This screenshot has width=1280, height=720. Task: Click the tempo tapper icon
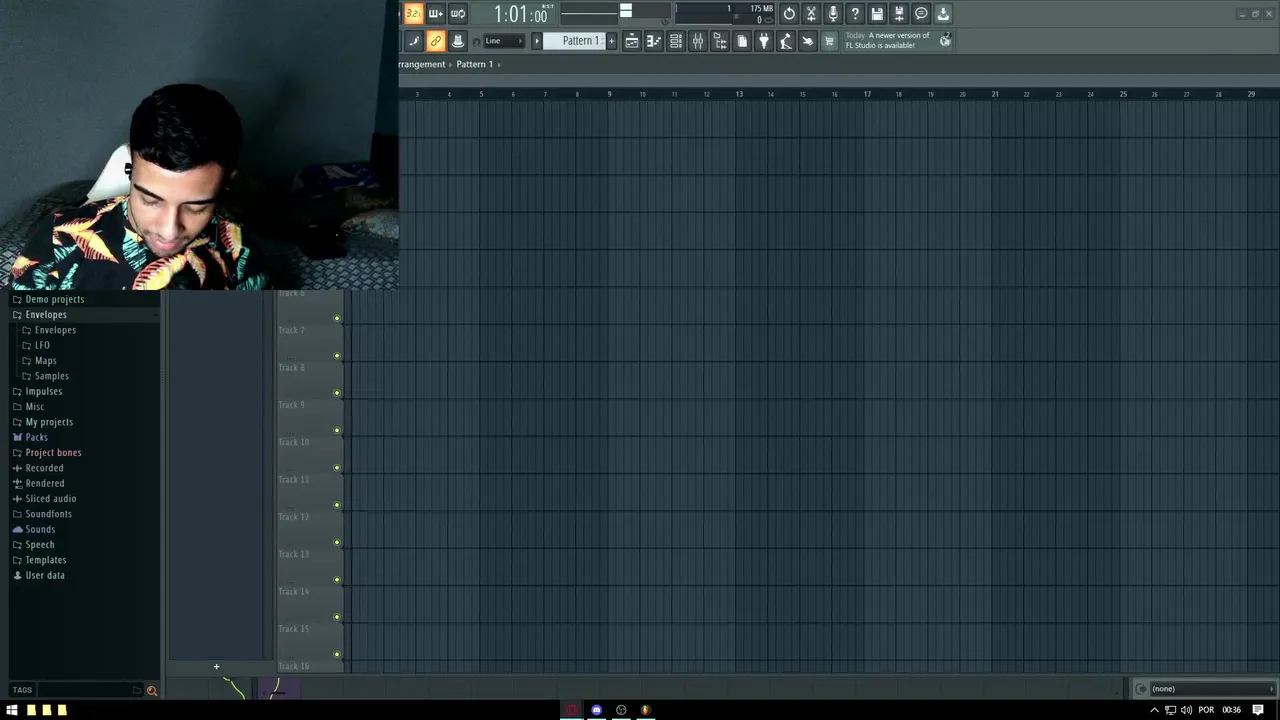[x=785, y=41]
